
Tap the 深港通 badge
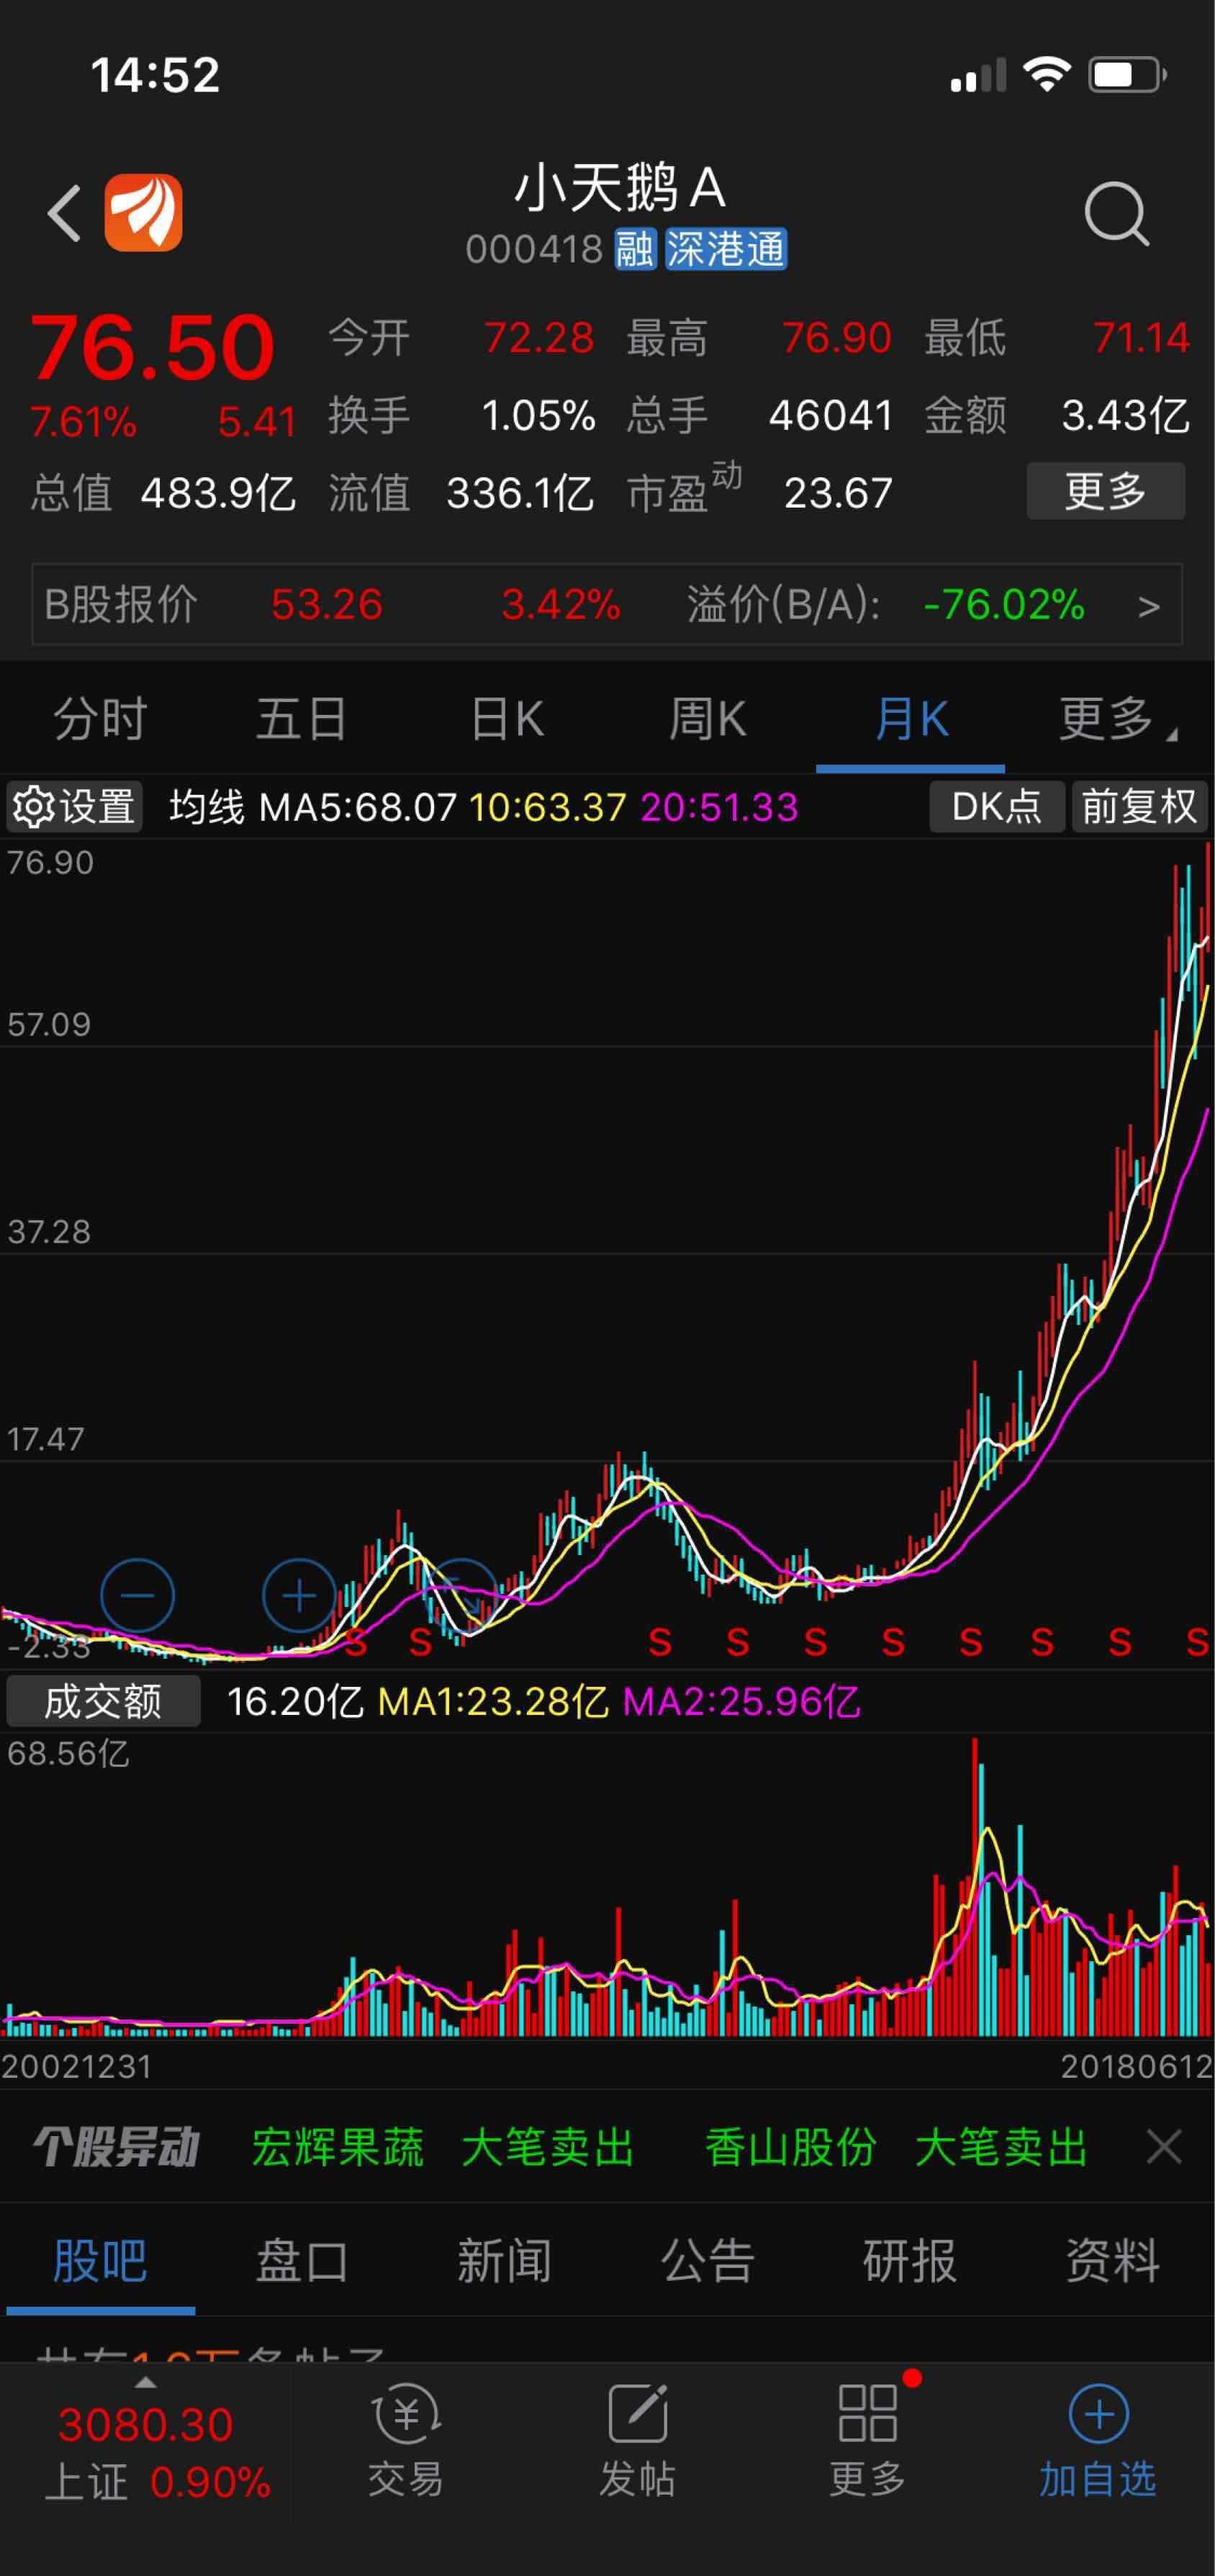(726, 249)
